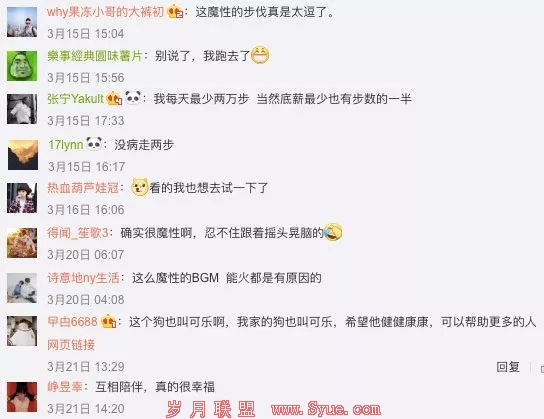544x419 pixels.
Task: Open avatar of 峥昱幸 commenter
Action: 22,397
